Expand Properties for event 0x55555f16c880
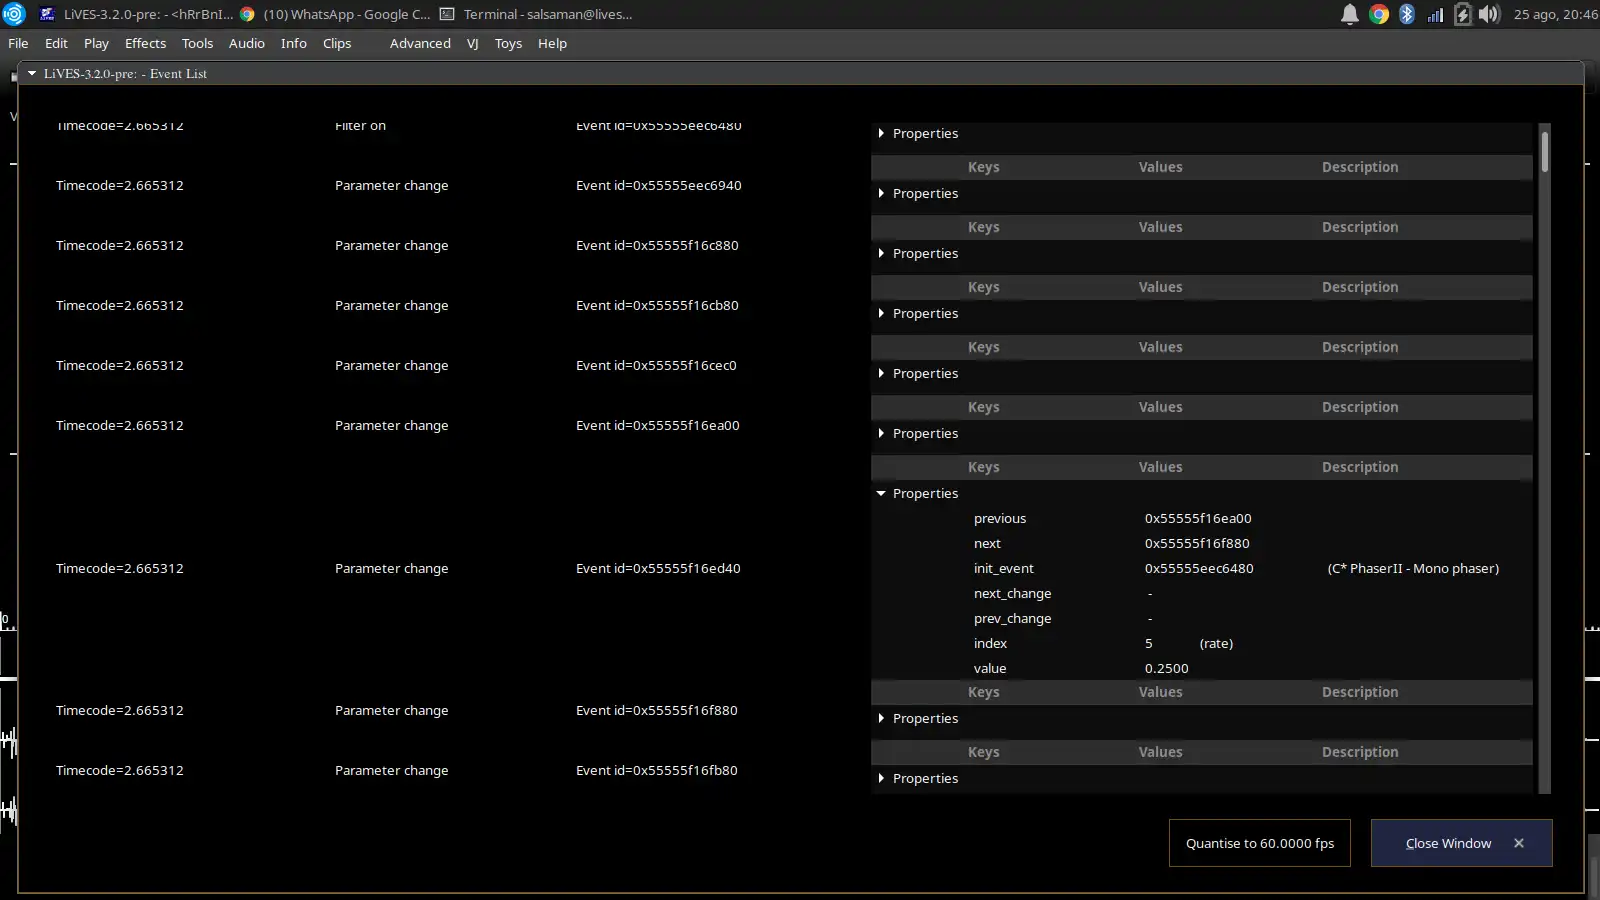Image resolution: width=1600 pixels, height=900 pixels. 881,253
